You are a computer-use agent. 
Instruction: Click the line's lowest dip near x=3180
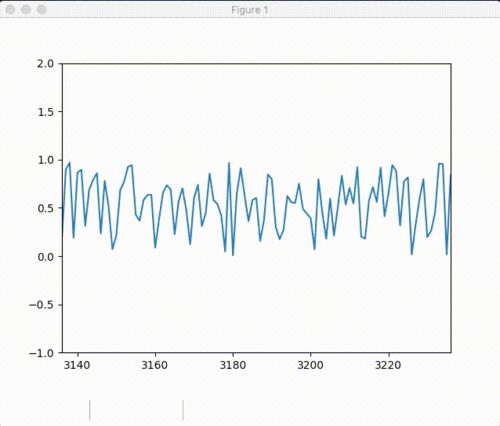[x=233, y=255]
